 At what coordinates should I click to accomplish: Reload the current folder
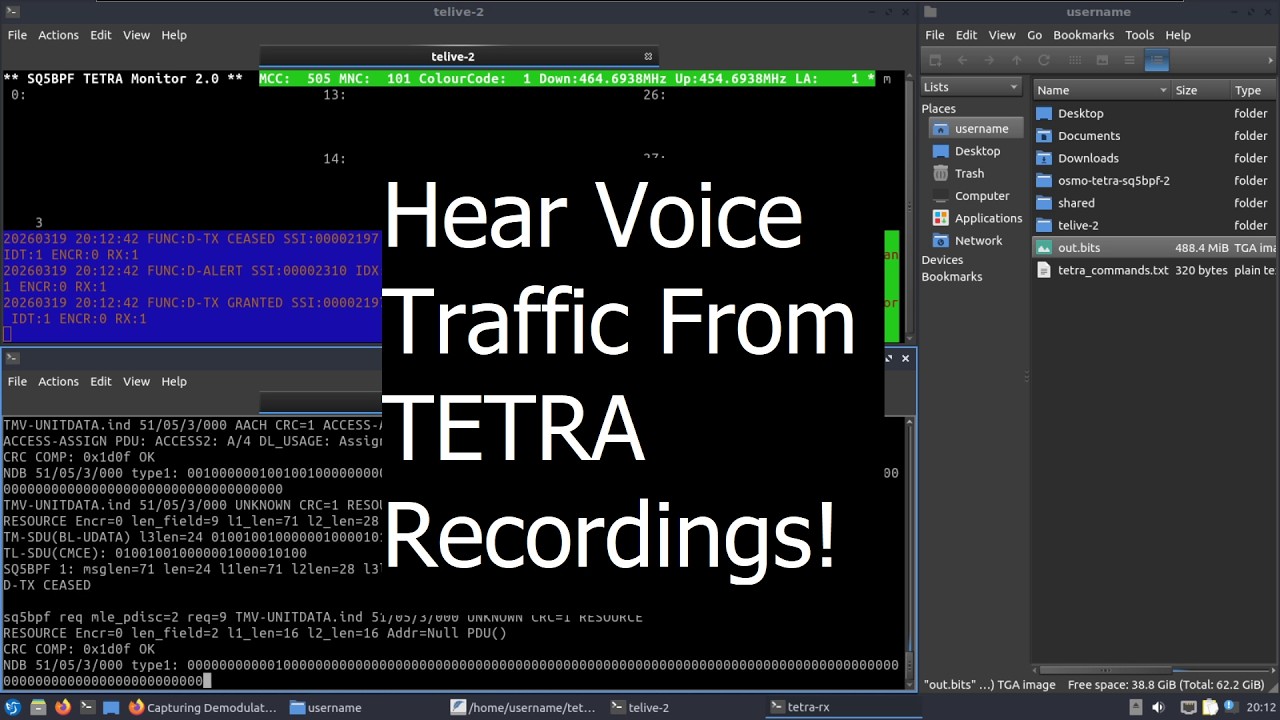click(1044, 60)
